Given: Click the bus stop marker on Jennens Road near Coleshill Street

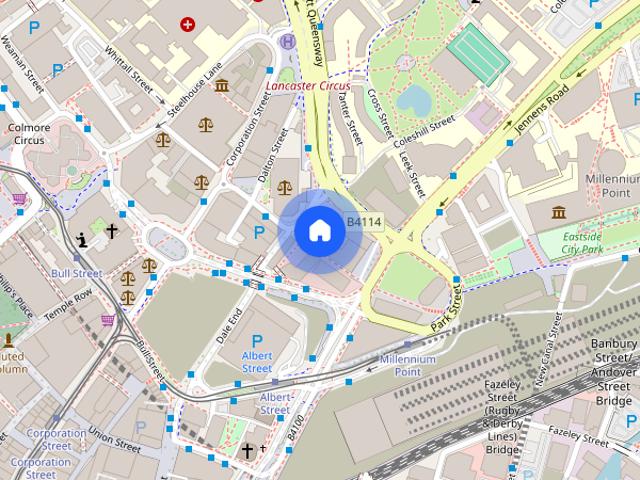Looking at the screenshot, I should coord(510,143).
